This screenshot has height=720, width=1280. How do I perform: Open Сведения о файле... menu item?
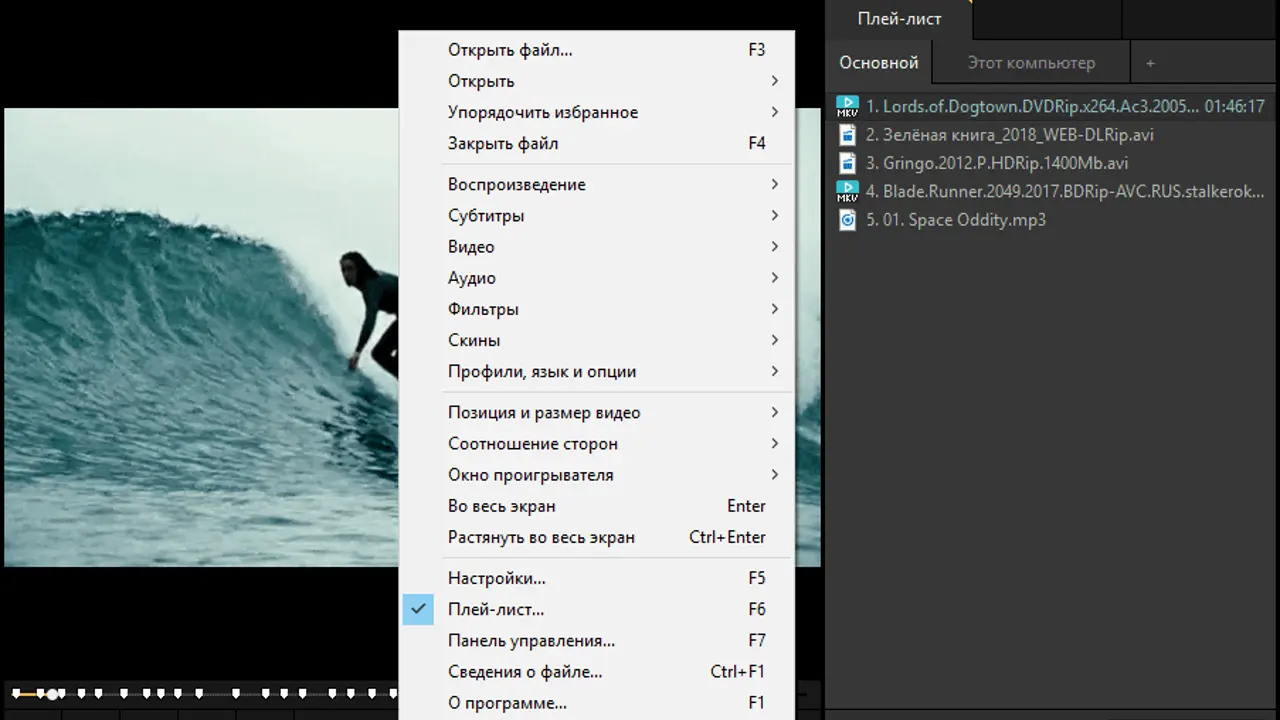tap(525, 671)
